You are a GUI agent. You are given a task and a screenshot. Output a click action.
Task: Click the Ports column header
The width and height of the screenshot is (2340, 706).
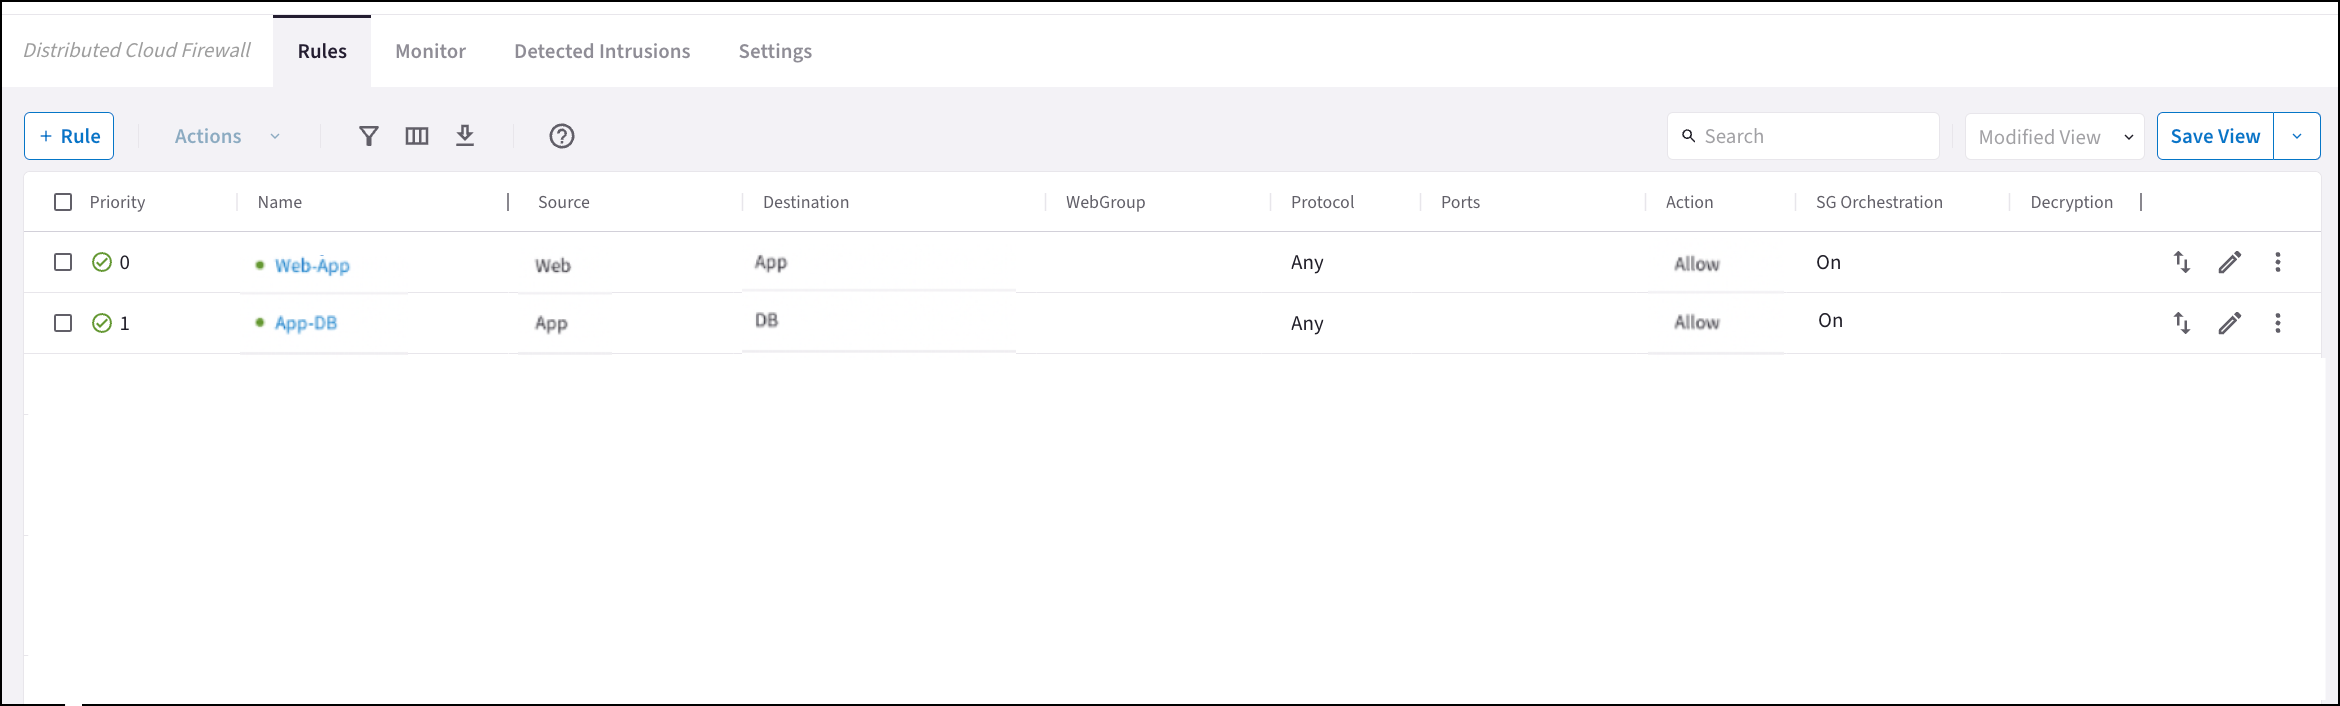1460,202
